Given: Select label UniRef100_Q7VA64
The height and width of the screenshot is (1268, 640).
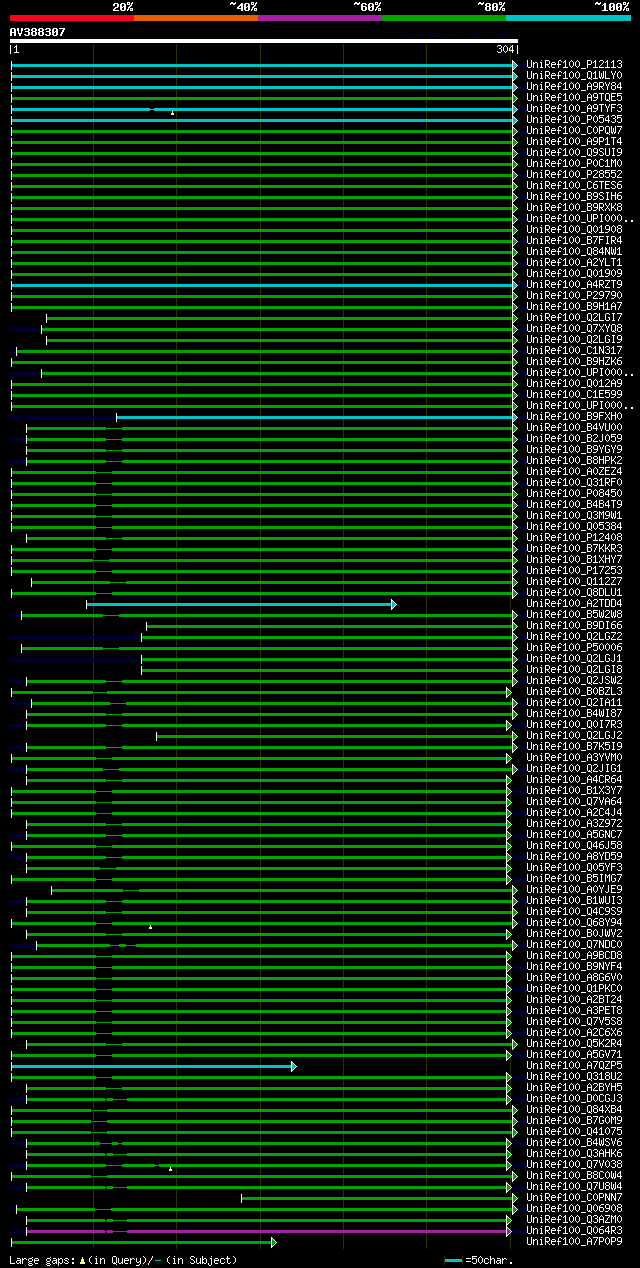Looking at the screenshot, I should coord(574,801).
